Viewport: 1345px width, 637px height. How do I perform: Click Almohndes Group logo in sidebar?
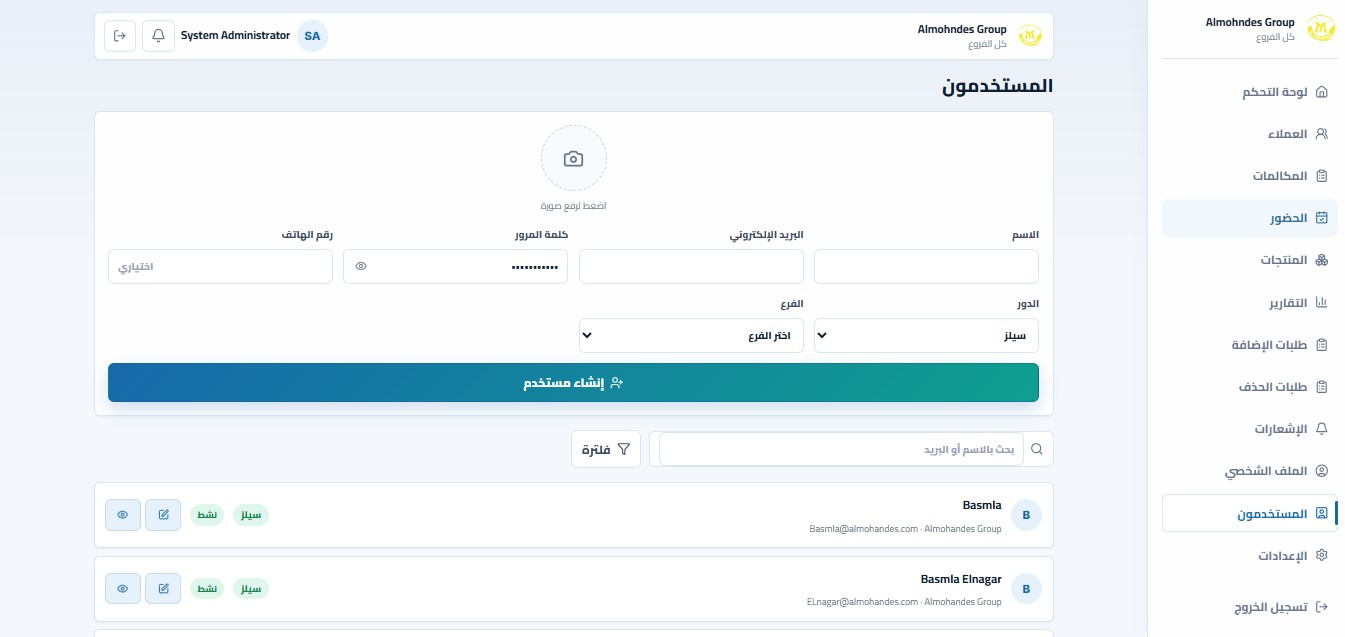(1321, 28)
